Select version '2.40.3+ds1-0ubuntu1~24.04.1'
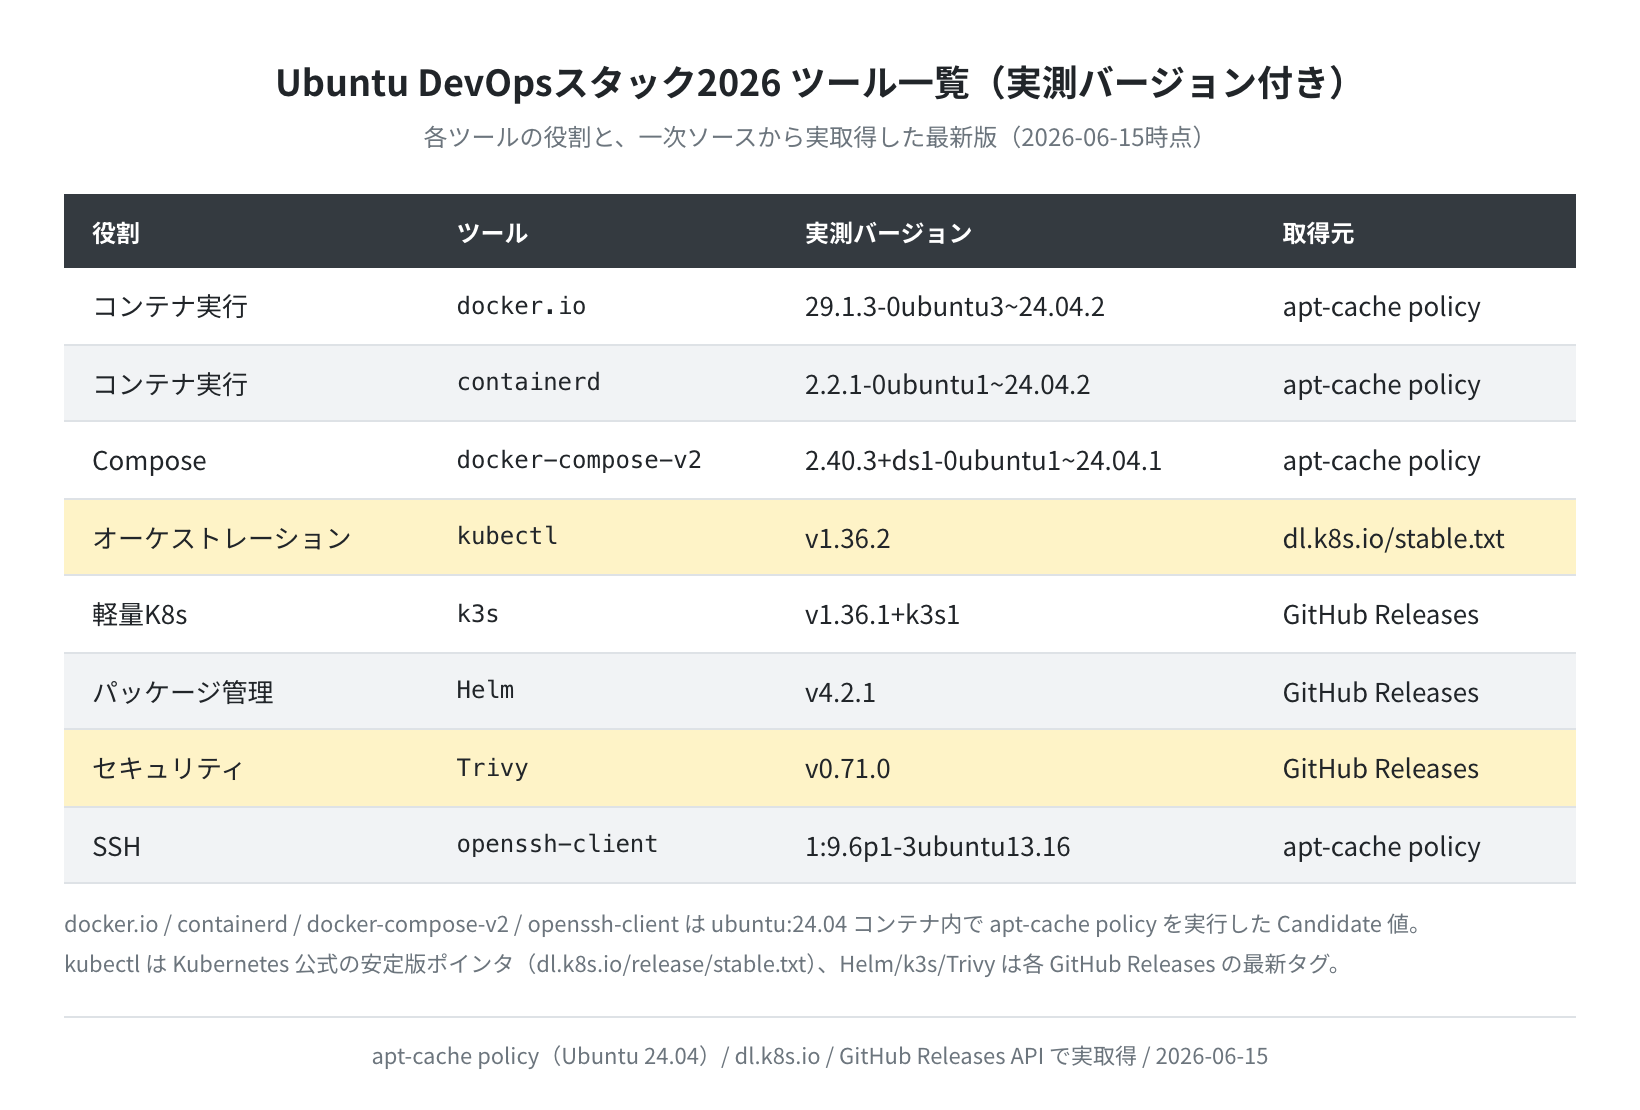 (983, 460)
